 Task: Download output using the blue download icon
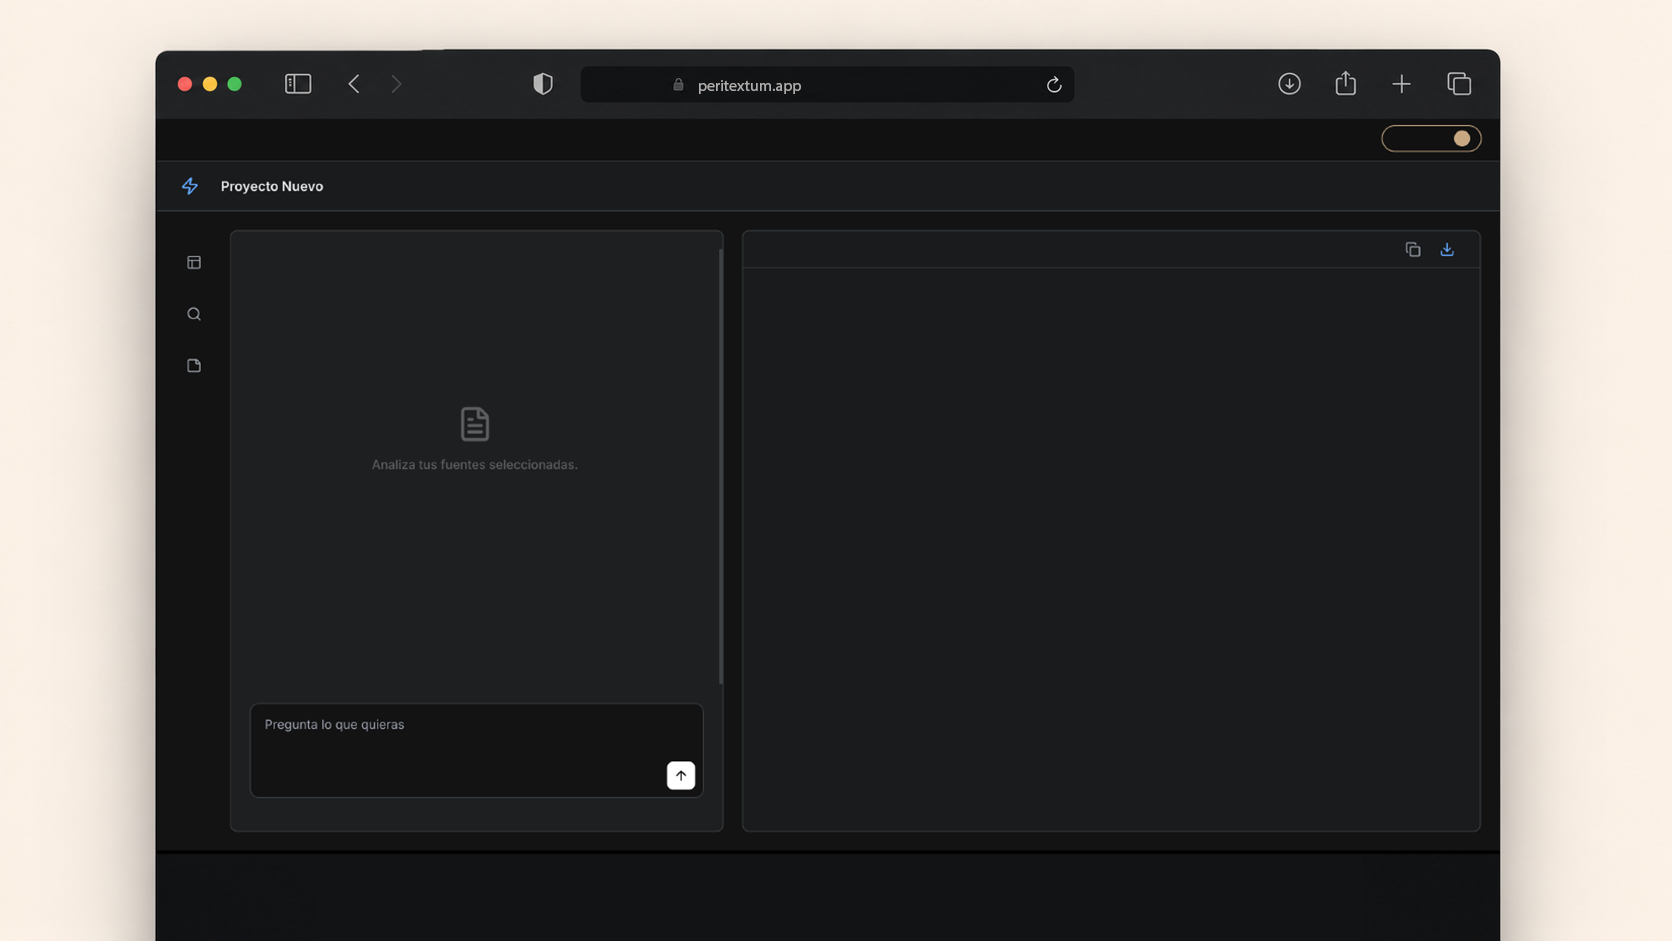click(1447, 249)
